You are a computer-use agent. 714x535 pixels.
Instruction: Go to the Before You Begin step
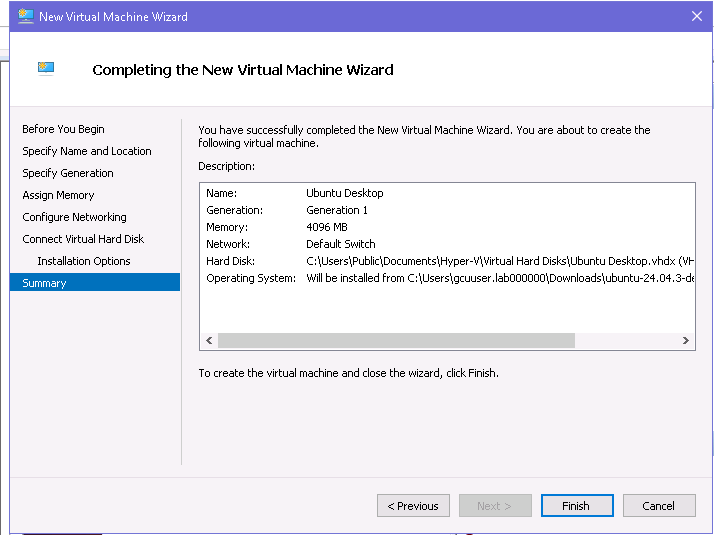63,129
